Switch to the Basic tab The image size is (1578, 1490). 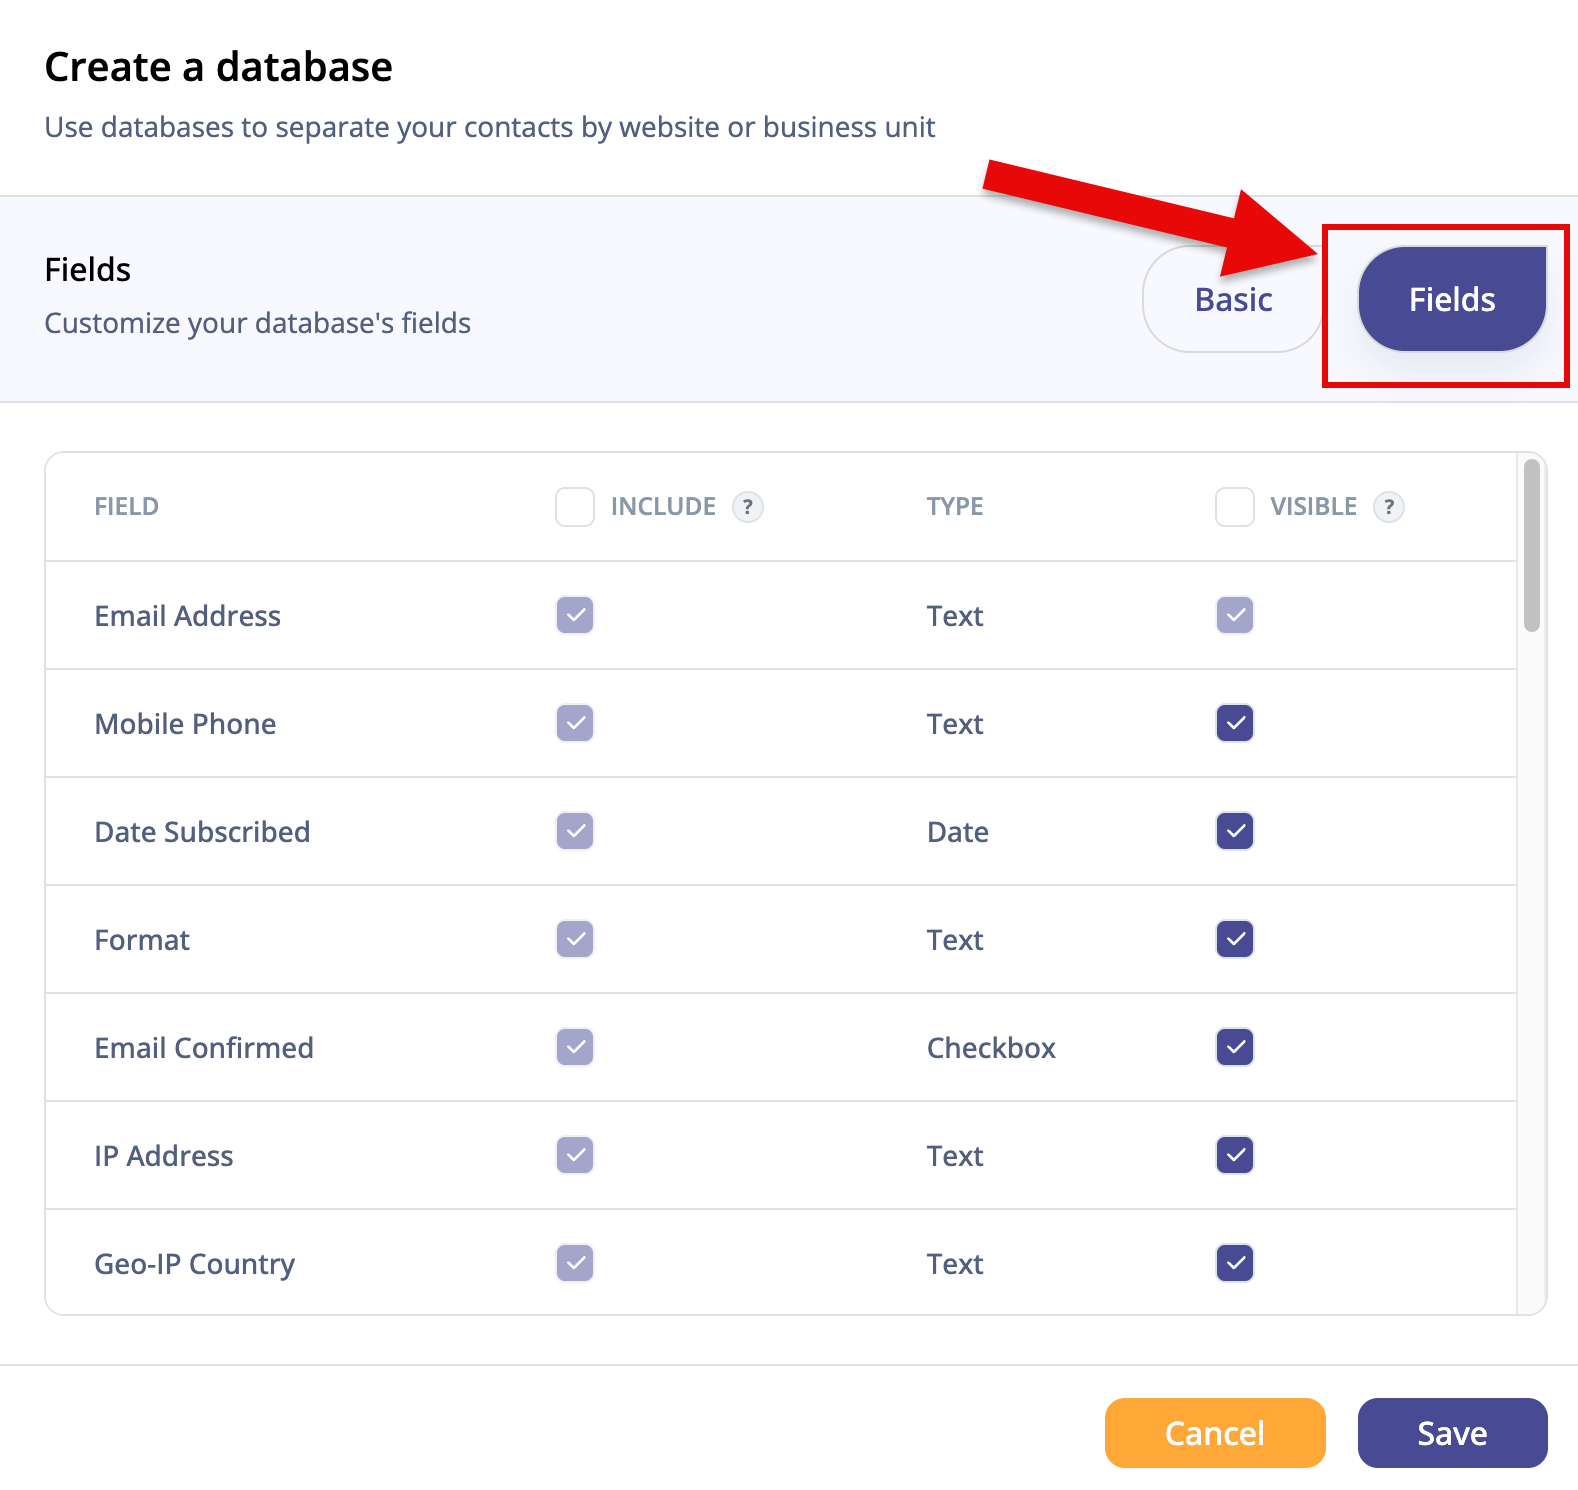pyautogui.click(x=1233, y=299)
